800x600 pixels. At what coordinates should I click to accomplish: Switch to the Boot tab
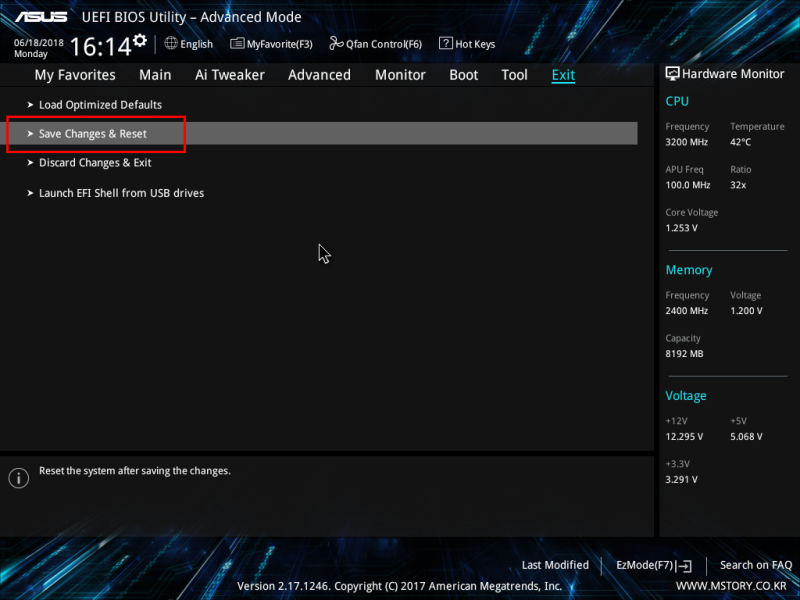click(x=463, y=75)
